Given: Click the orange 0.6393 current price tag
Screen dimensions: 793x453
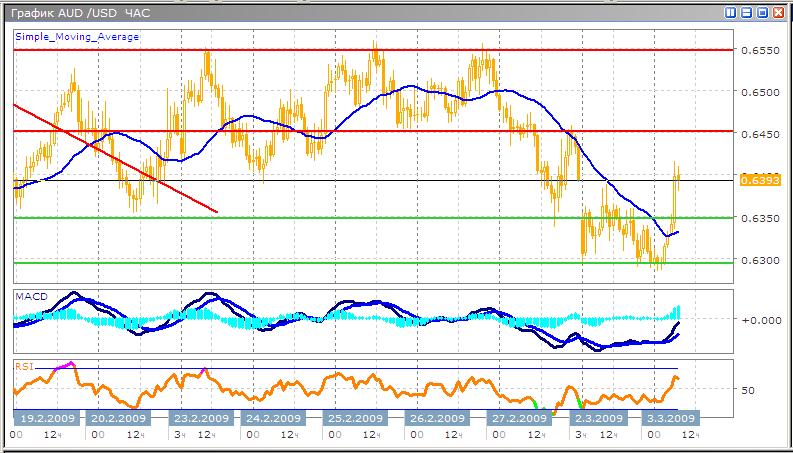Looking at the screenshot, I should [753, 180].
